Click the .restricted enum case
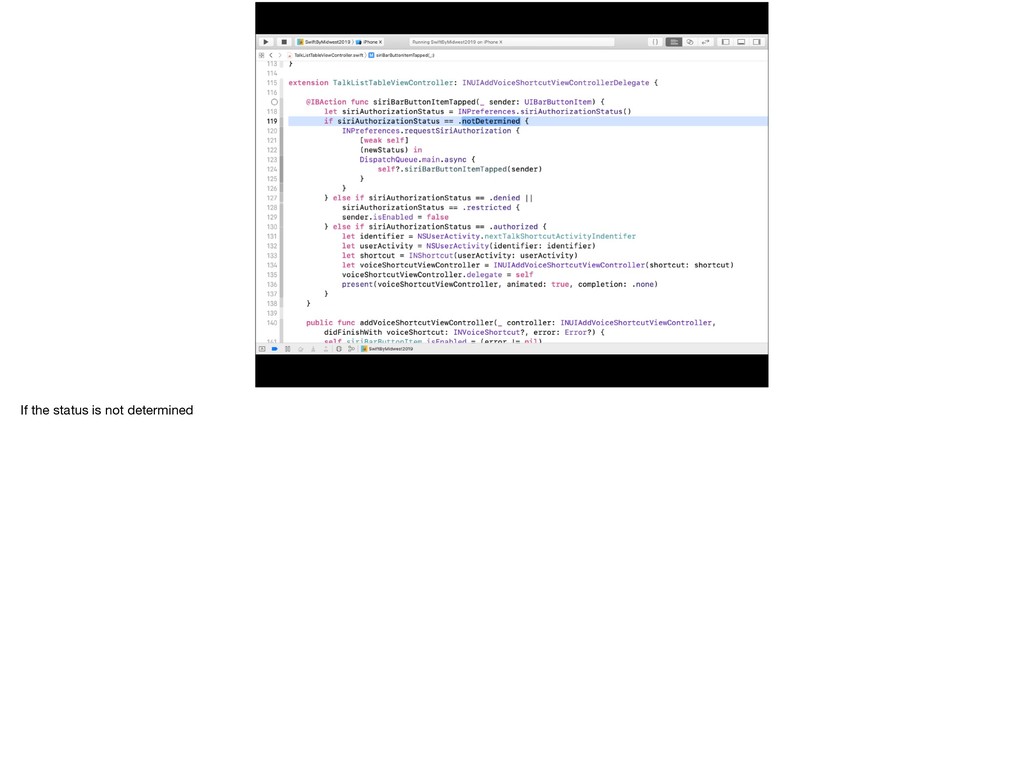 (487, 208)
